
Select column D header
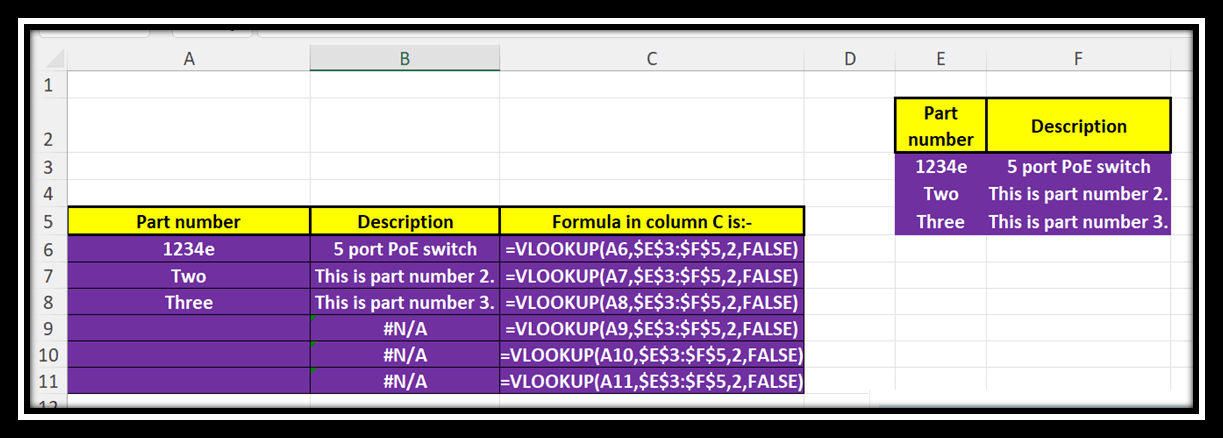[850, 59]
